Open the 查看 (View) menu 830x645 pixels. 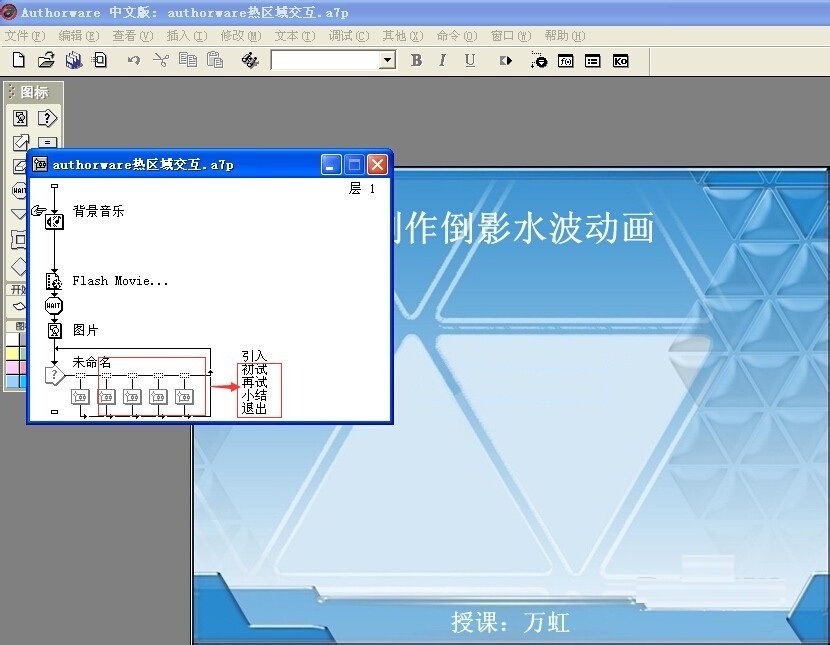pyautogui.click(x=132, y=35)
